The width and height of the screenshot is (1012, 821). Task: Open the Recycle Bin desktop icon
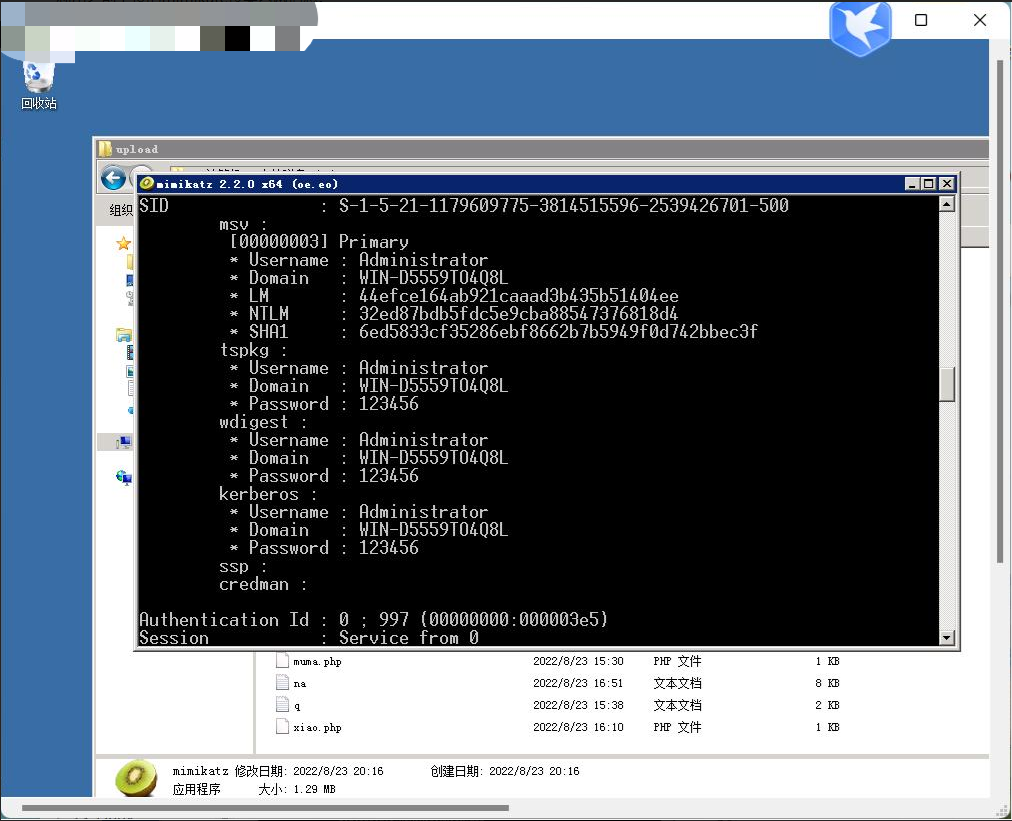coord(39,86)
